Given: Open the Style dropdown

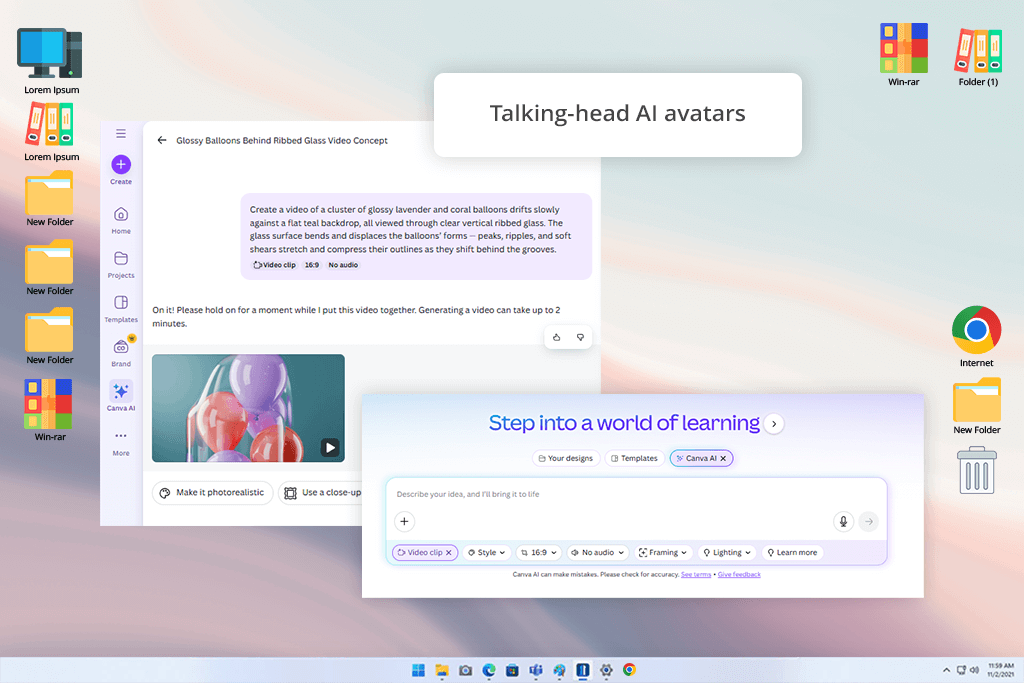Looking at the screenshot, I should [x=487, y=552].
